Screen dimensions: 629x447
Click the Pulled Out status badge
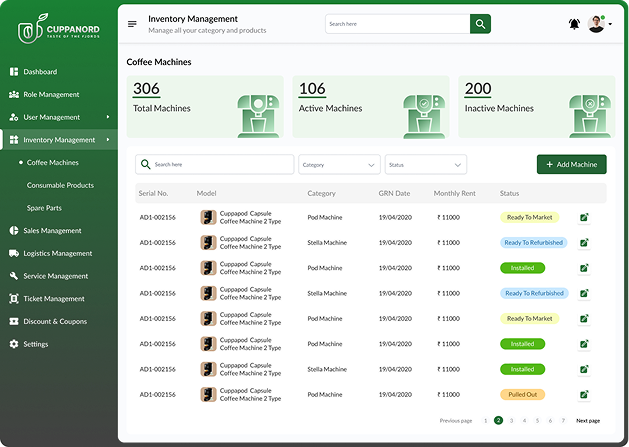point(522,394)
